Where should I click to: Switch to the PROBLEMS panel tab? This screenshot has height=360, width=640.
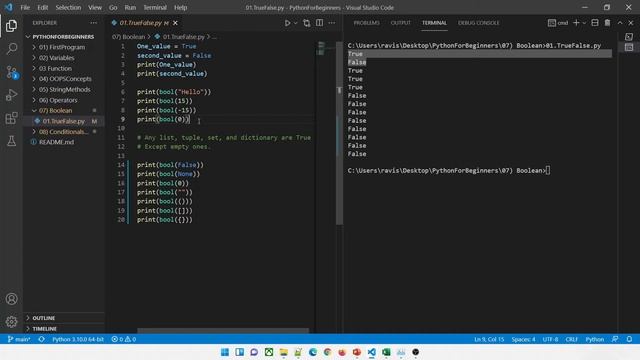click(367, 23)
